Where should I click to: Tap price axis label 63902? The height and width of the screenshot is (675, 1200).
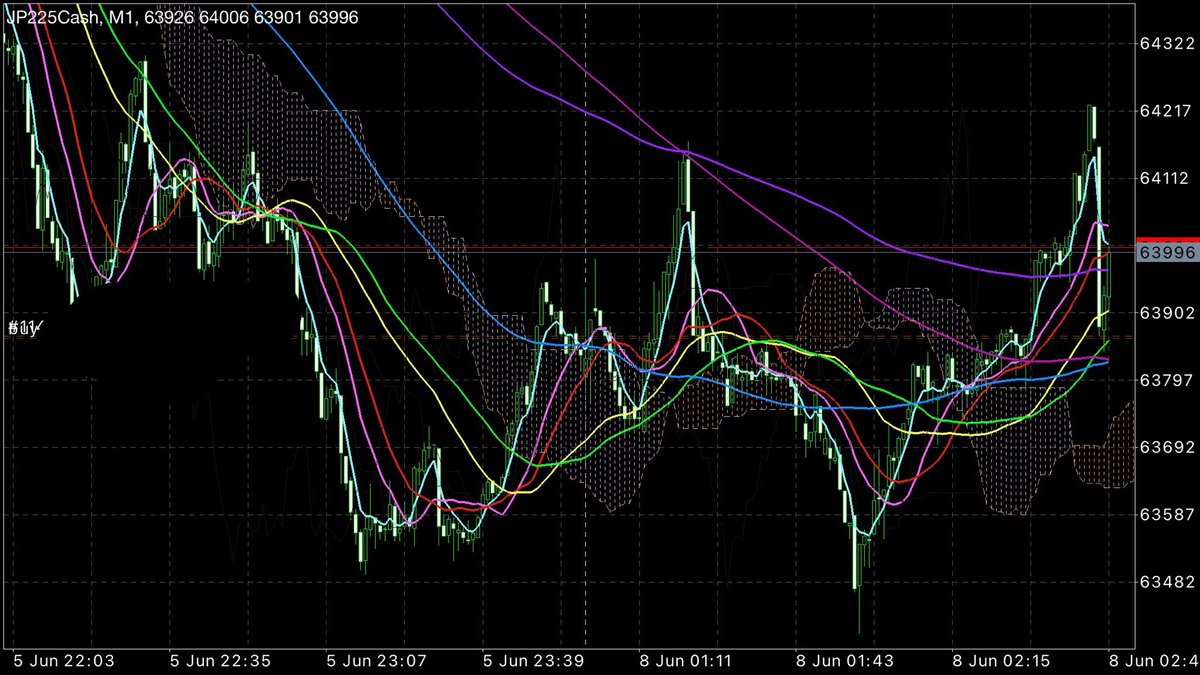coord(1167,313)
